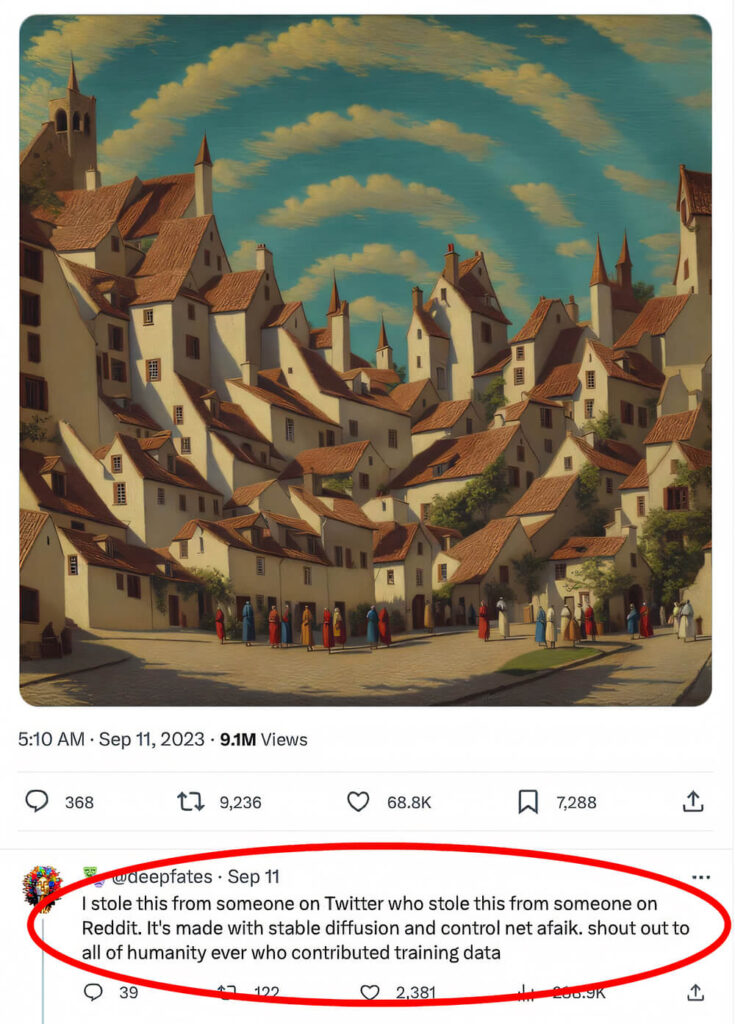This screenshot has height=1024, width=735.
Task: Reply to the @deepfates comment
Action: pyautogui.click(x=93, y=992)
